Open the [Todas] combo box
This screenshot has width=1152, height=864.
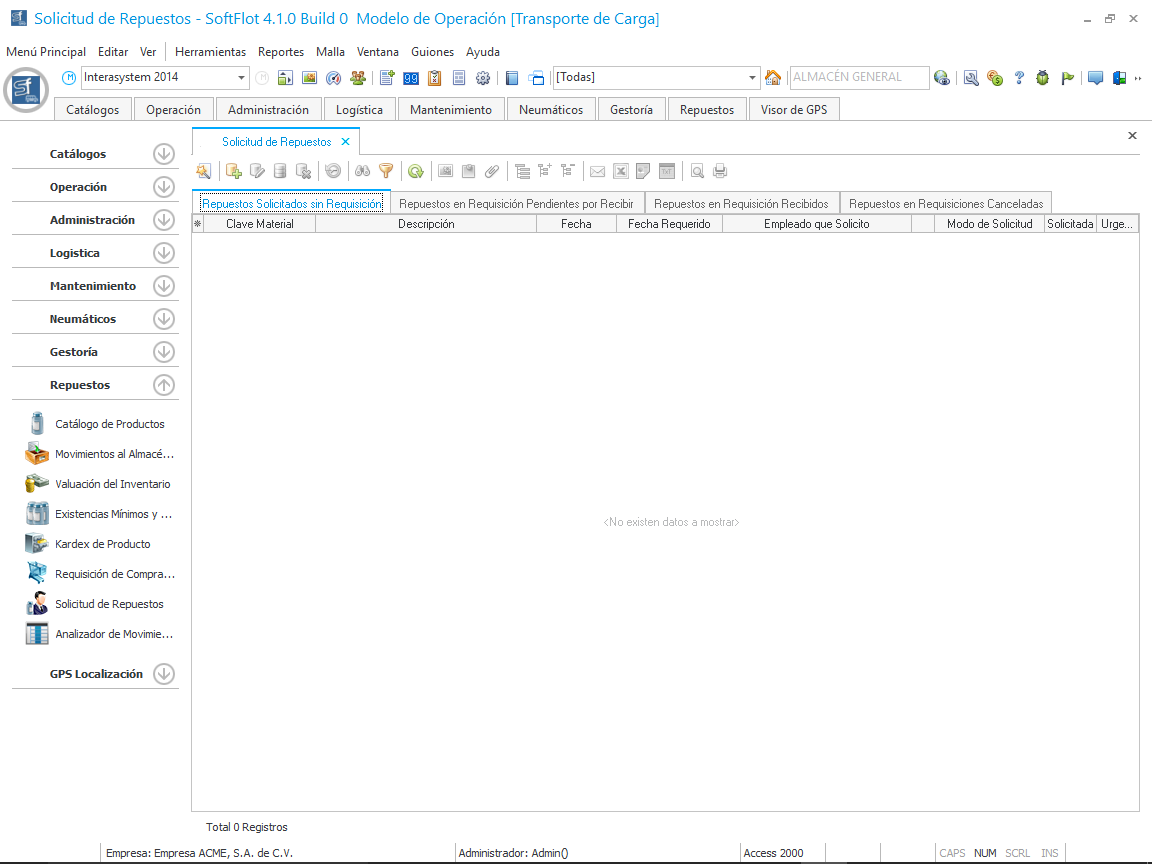click(x=753, y=78)
